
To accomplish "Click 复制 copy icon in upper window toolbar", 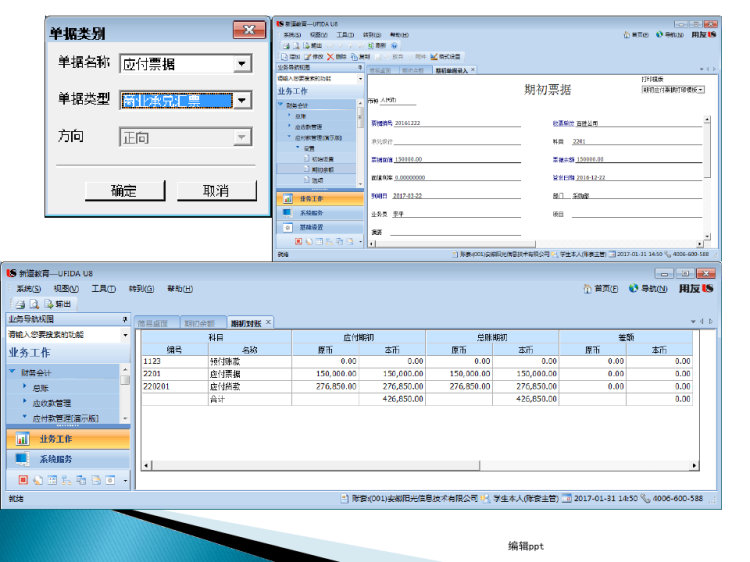I will (x=354, y=56).
